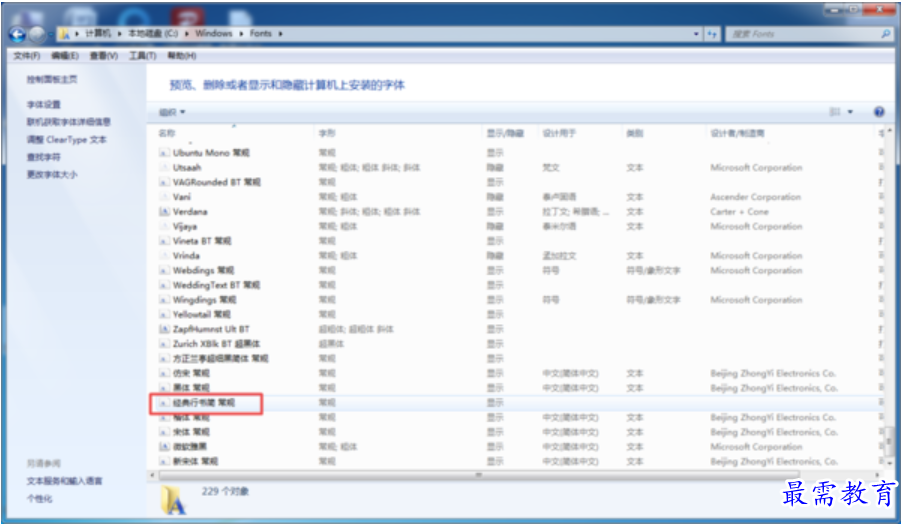Viewport: 904px width, 525px height.
Task: Open the help question-mark icon
Action: pyautogui.click(x=879, y=112)
